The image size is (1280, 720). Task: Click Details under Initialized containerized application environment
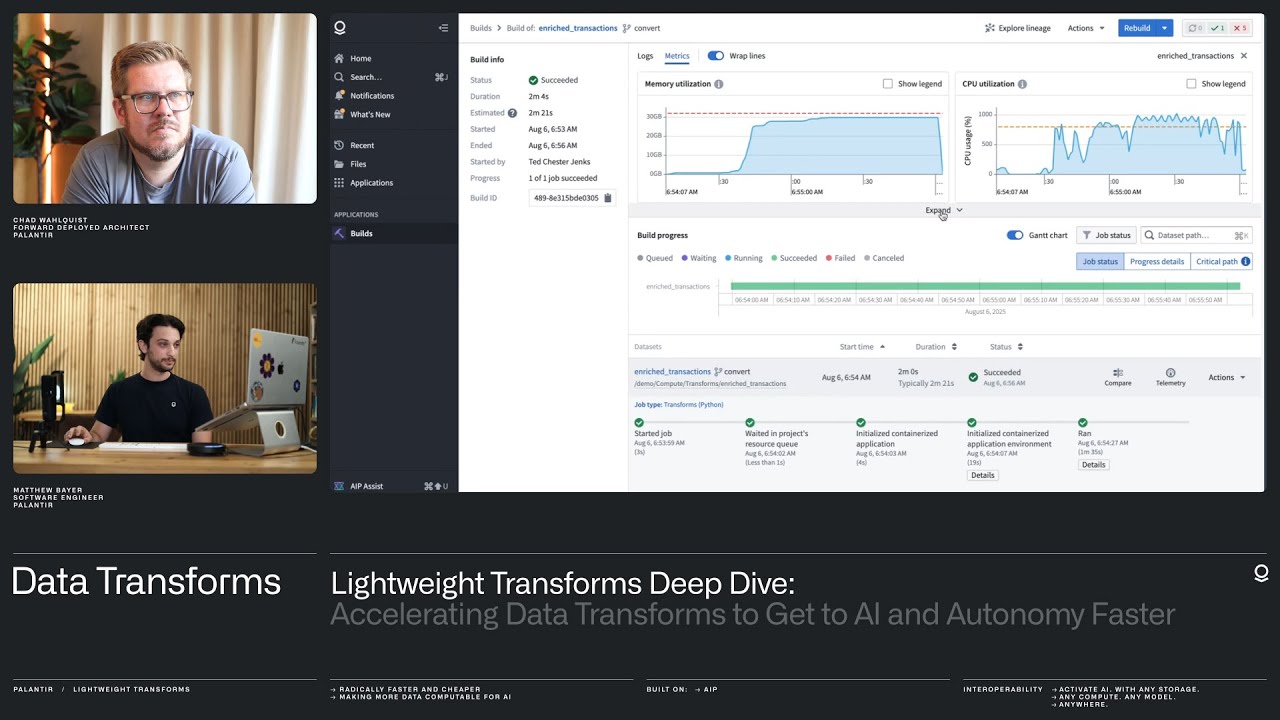[x=983, y=475]
